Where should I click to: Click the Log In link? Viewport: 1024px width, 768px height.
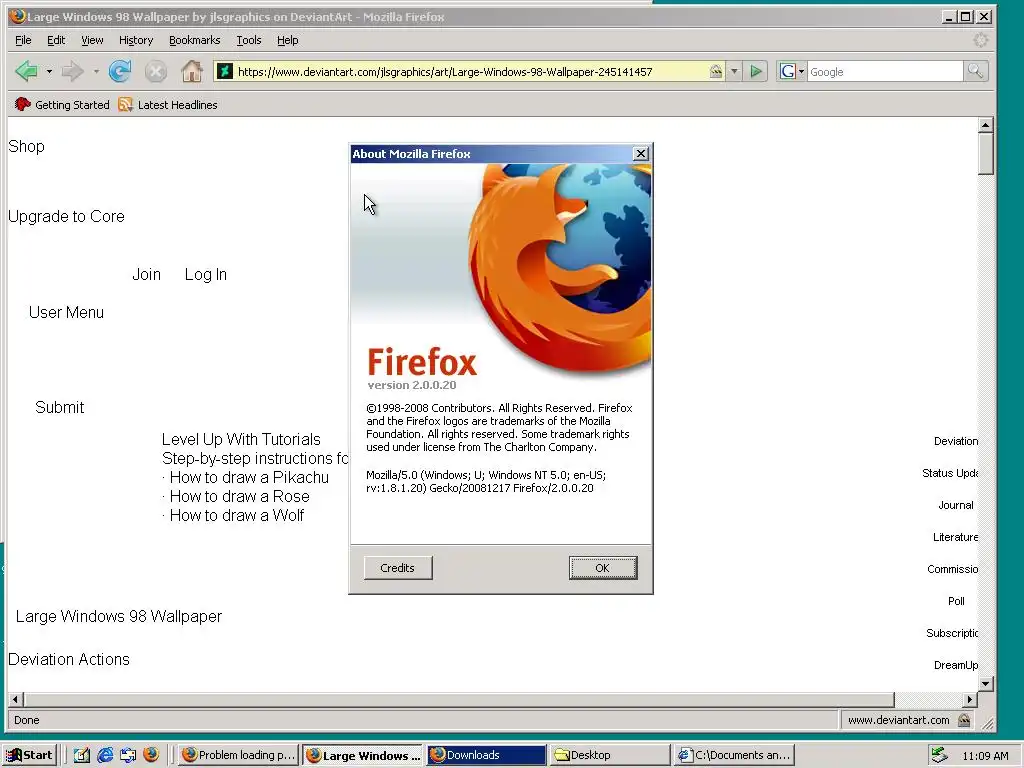click(x=206, y=274)
